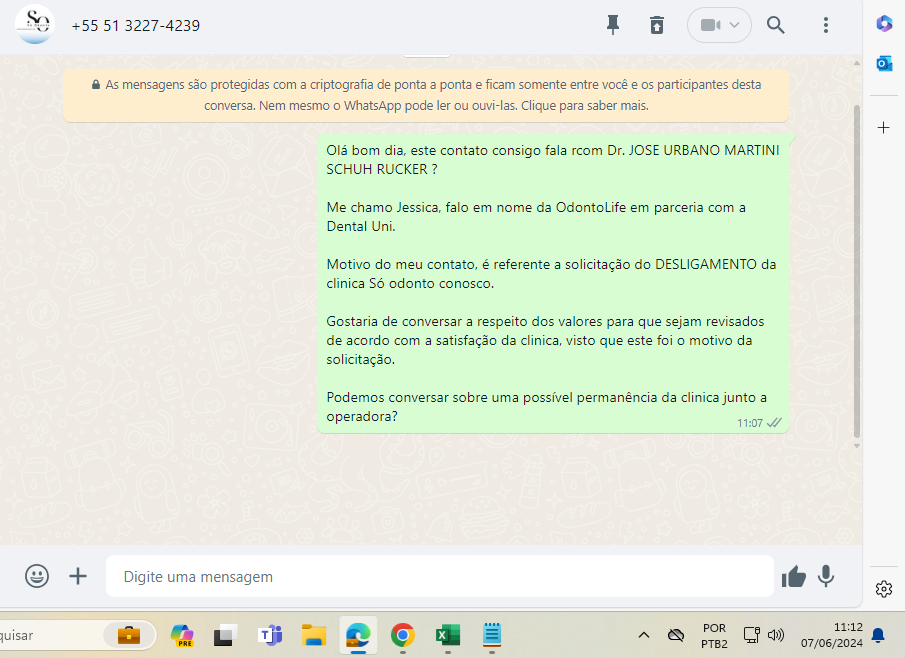Open Notepad from the taskbar
Image resolution: width=905 pixels, height=658 pixels.
[x=492, y=635]
